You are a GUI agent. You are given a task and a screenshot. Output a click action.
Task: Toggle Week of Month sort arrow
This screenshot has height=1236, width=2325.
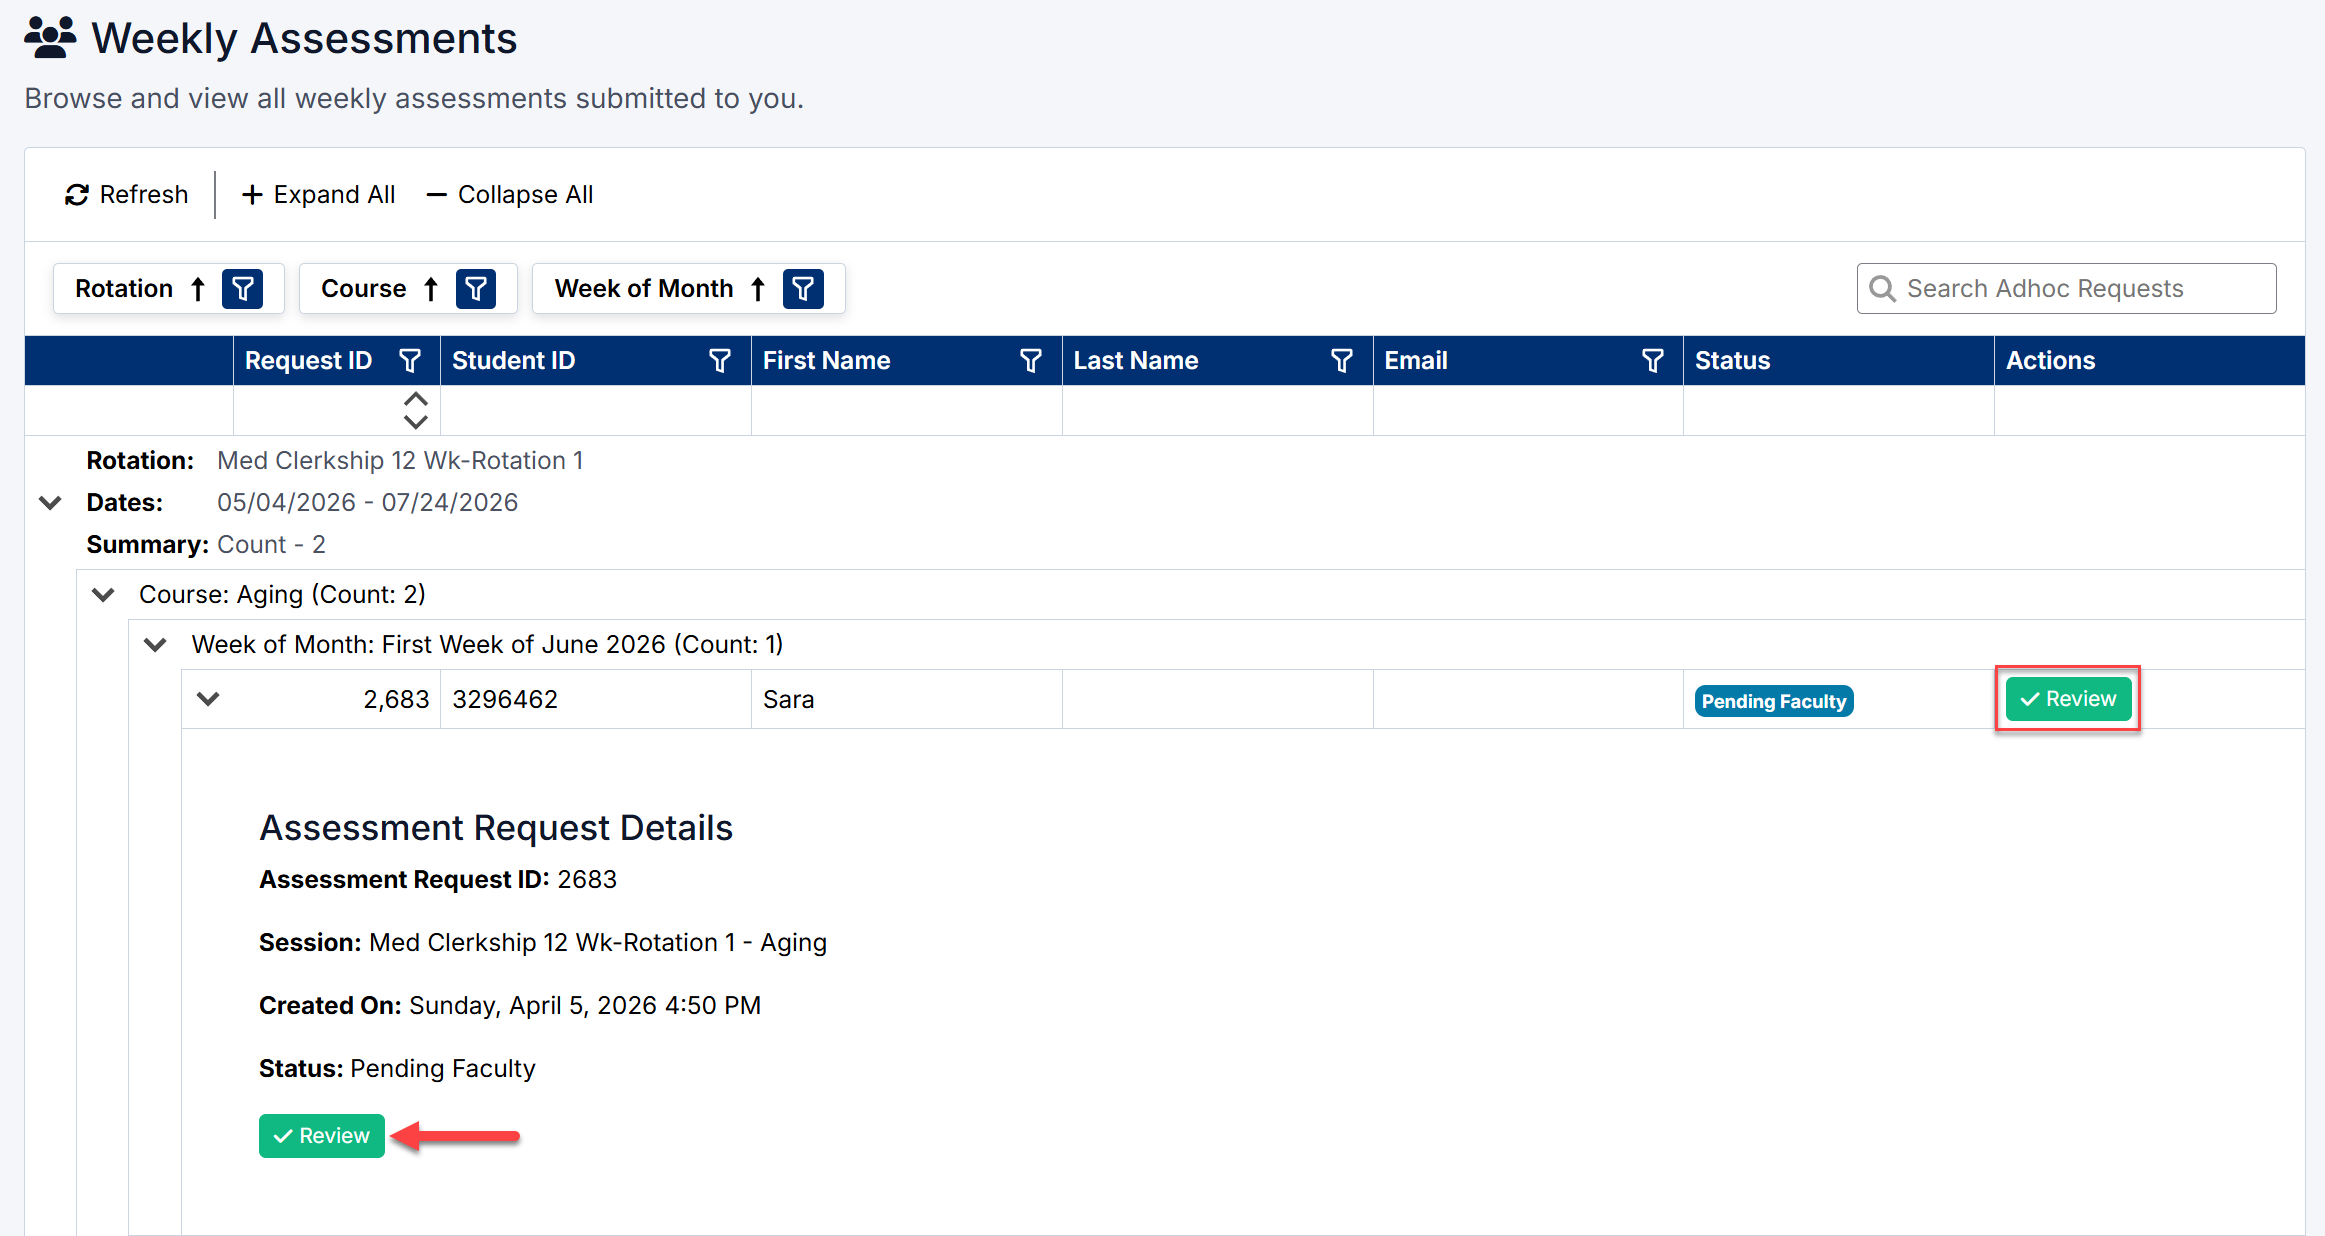758,289
